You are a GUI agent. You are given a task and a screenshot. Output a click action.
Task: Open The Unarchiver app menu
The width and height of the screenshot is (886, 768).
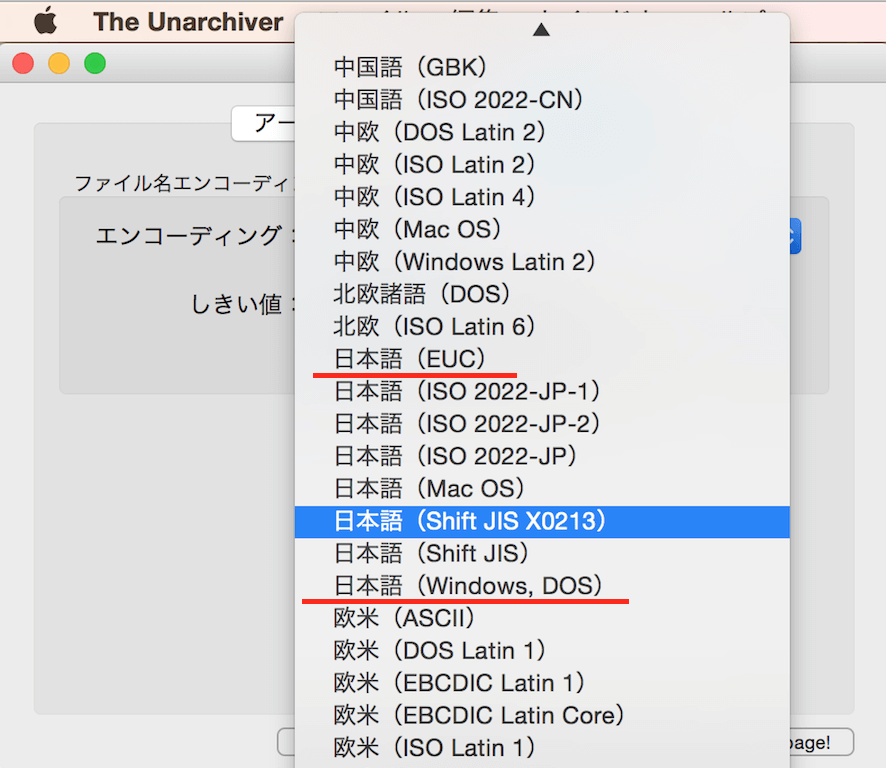(x=188, y=22)
